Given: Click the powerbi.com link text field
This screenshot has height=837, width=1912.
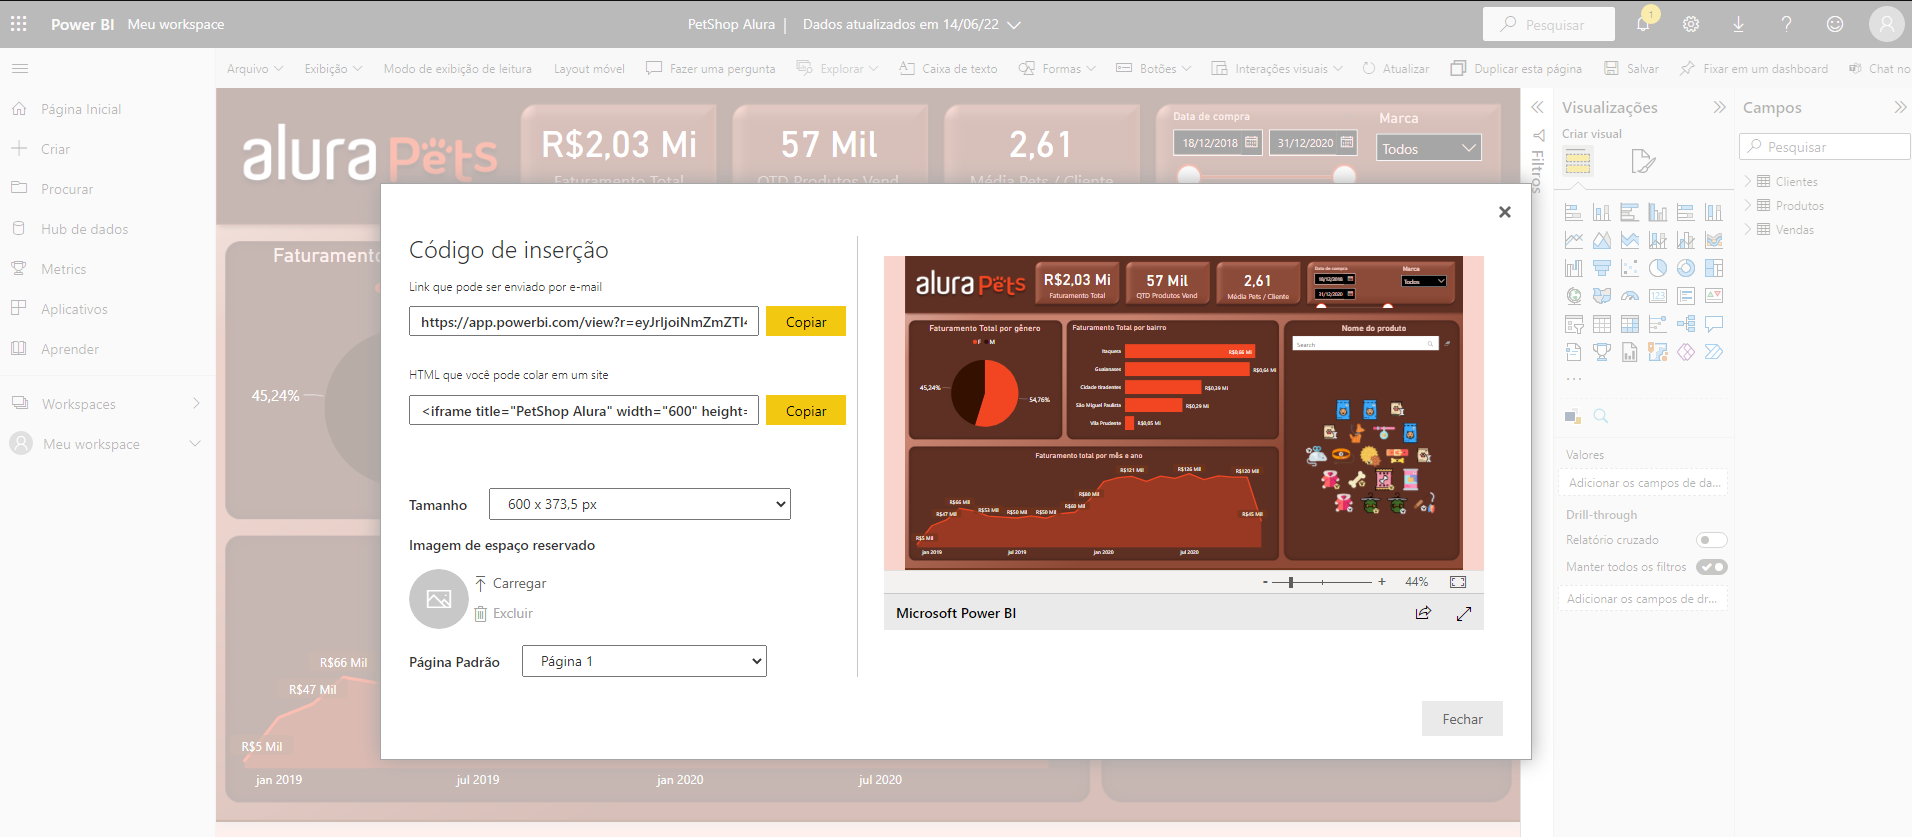Looking at the screenshot, I should pyautogui.click(x=584, y=322).
